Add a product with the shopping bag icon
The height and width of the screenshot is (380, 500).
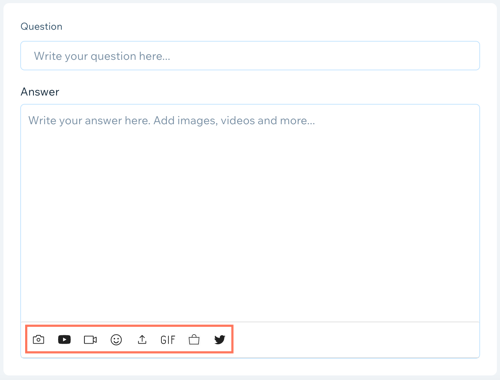(x=194, y=340)
